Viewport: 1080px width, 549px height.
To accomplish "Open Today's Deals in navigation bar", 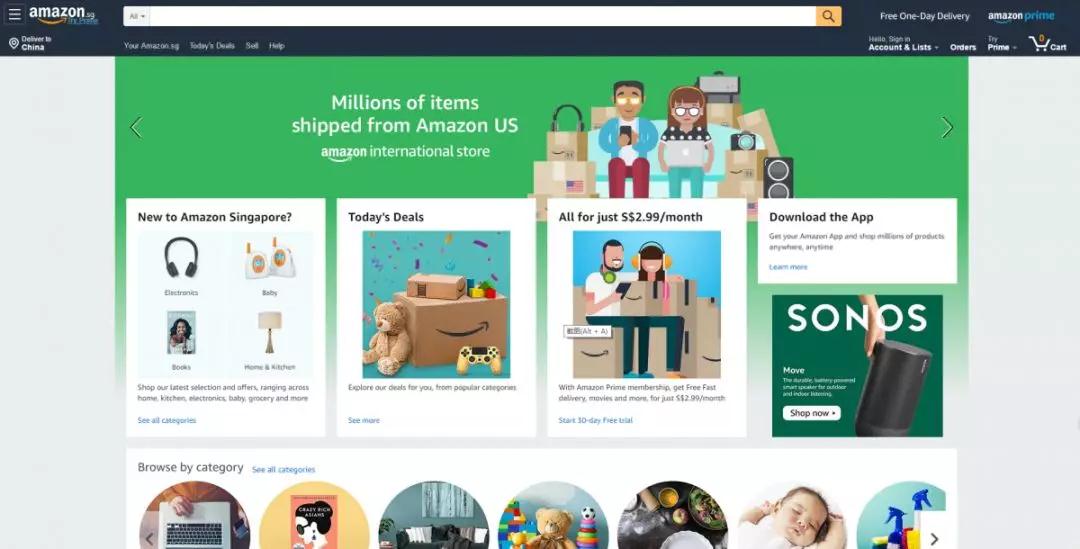I will (212, 45).
